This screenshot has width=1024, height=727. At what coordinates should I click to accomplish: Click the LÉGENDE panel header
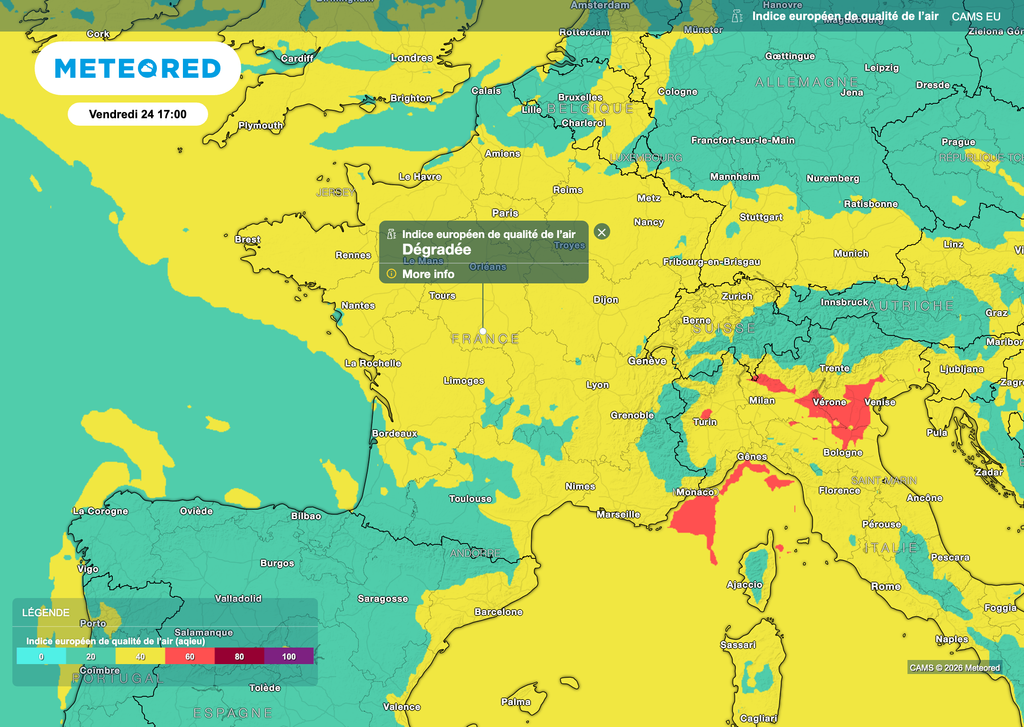pyautogui.click(x=47, y=612)
